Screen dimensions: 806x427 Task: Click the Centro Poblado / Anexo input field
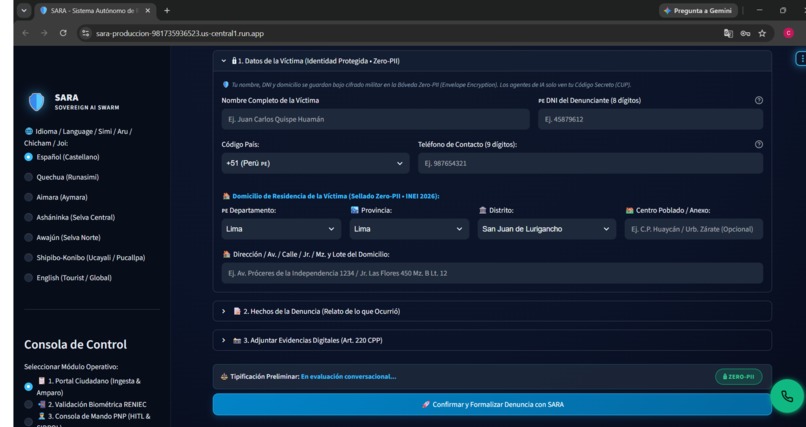693,229
